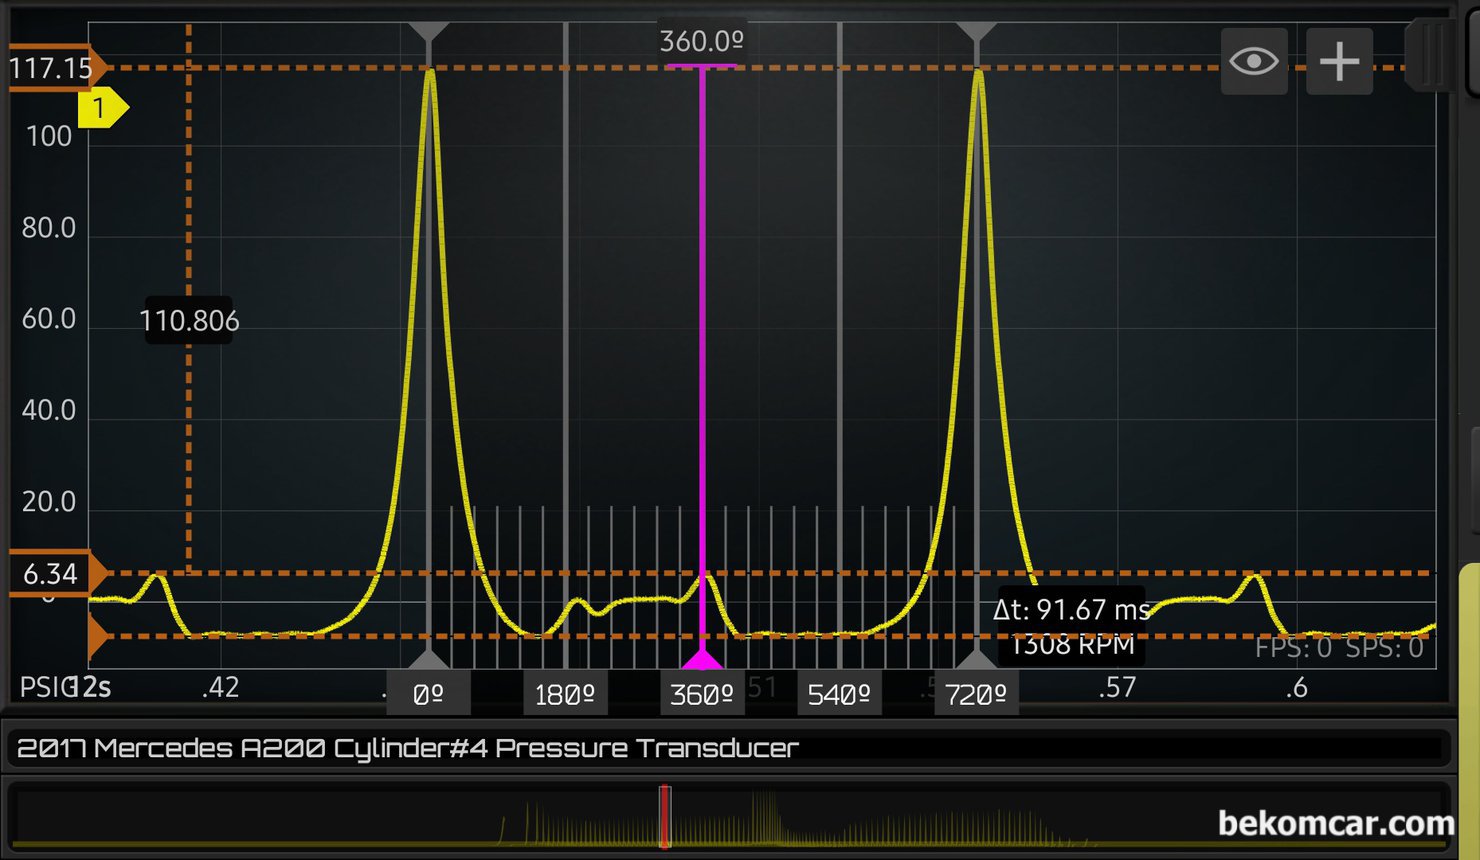Select the yellow channel 1 marker

click(x=101, y=108)
